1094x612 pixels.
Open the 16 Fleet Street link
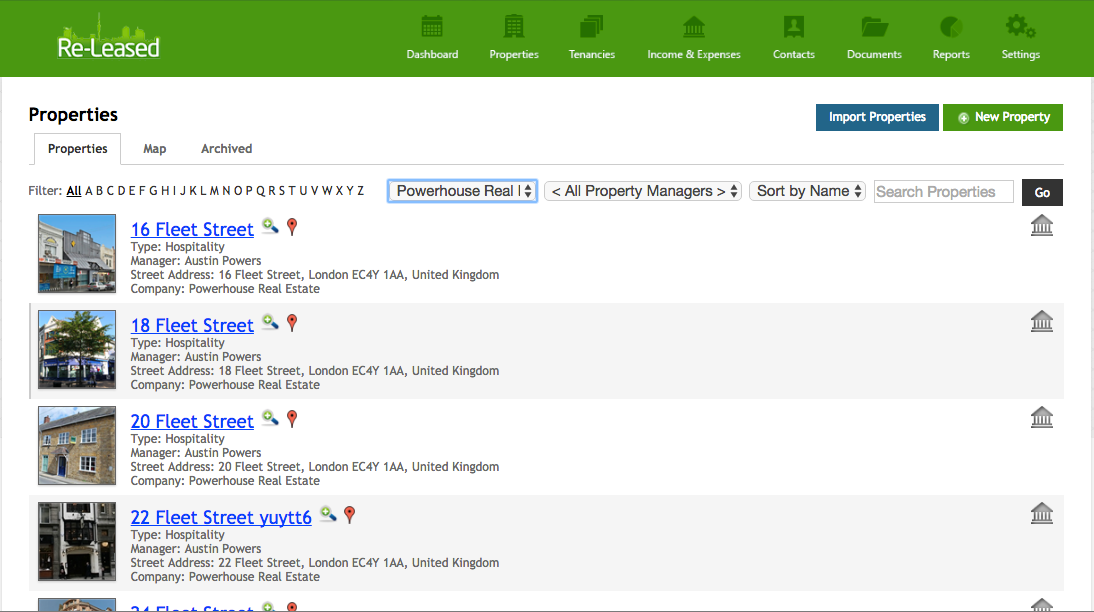point(192,229)
